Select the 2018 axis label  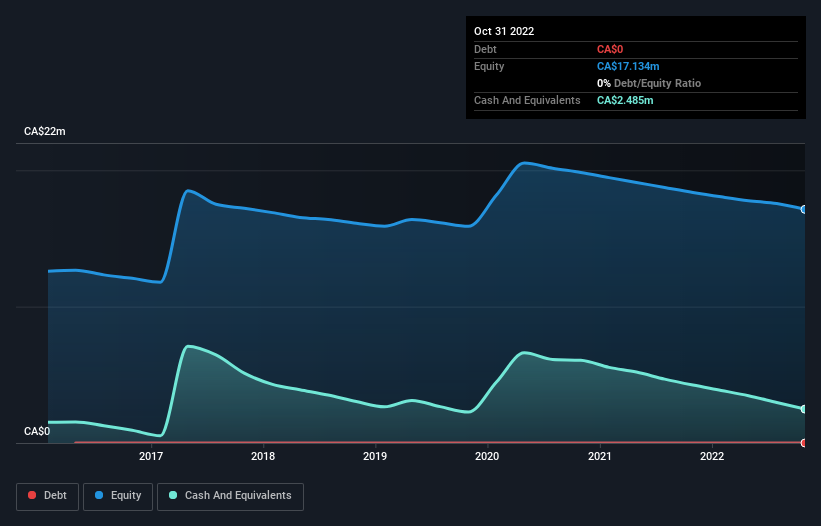click(263, 456)
